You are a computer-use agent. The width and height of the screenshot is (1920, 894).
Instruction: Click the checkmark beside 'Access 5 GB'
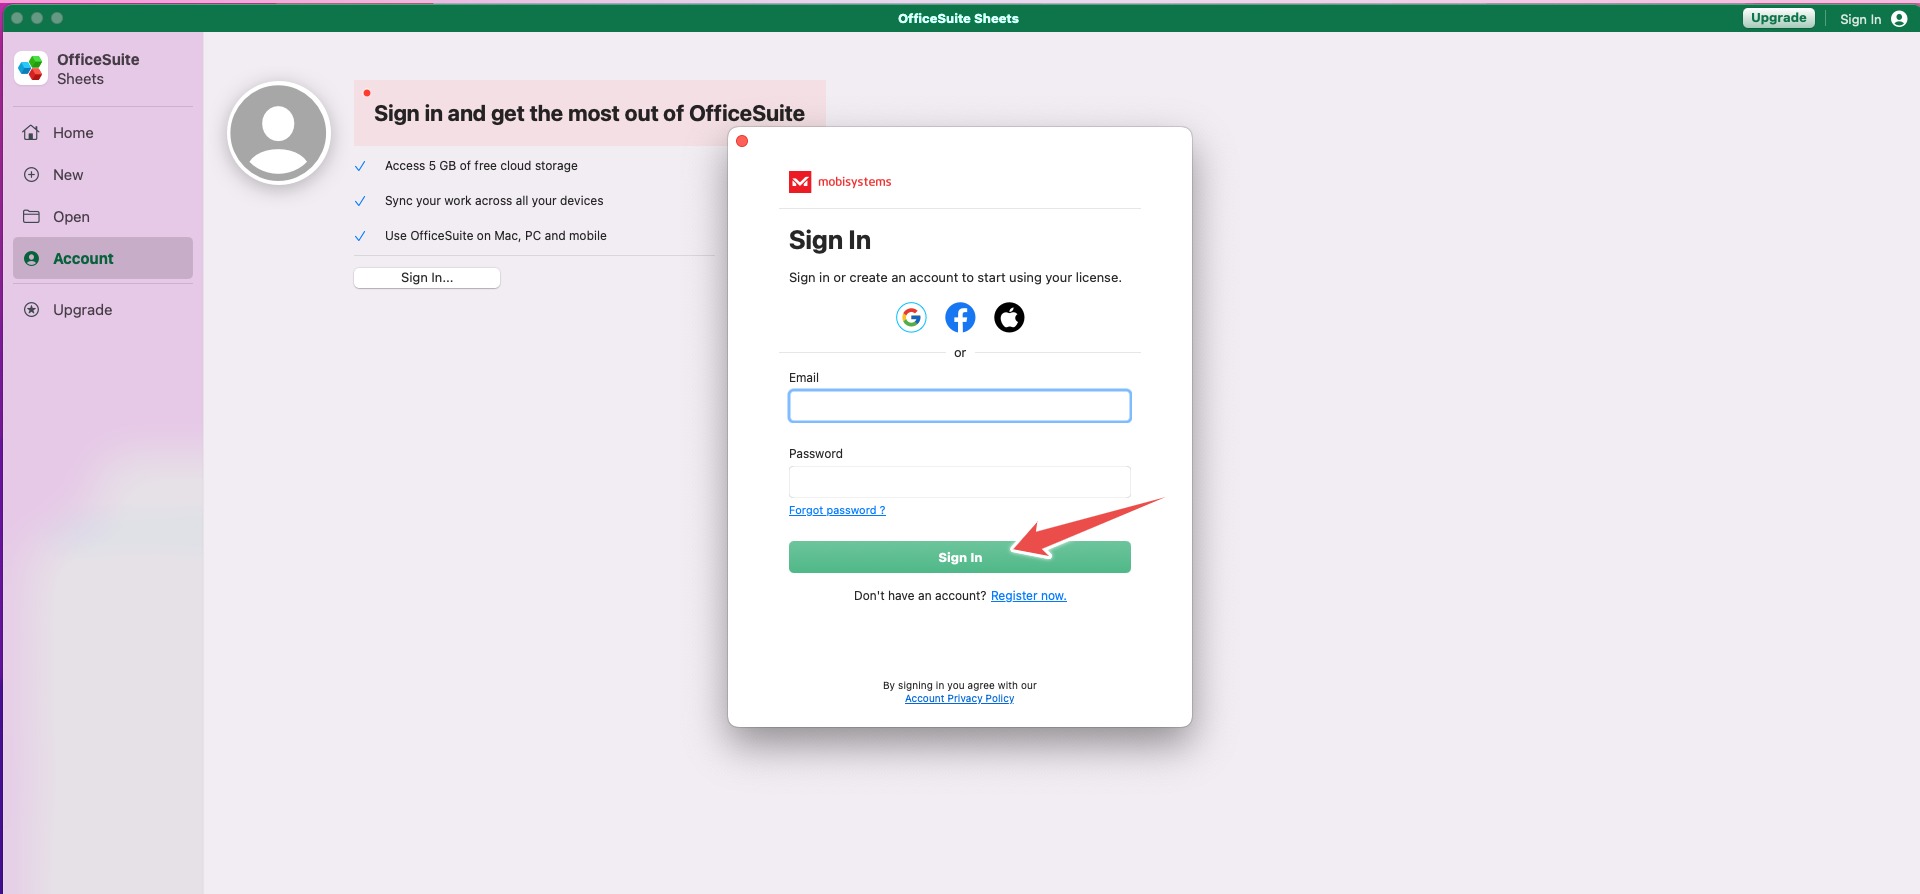[x=360, y=166]
